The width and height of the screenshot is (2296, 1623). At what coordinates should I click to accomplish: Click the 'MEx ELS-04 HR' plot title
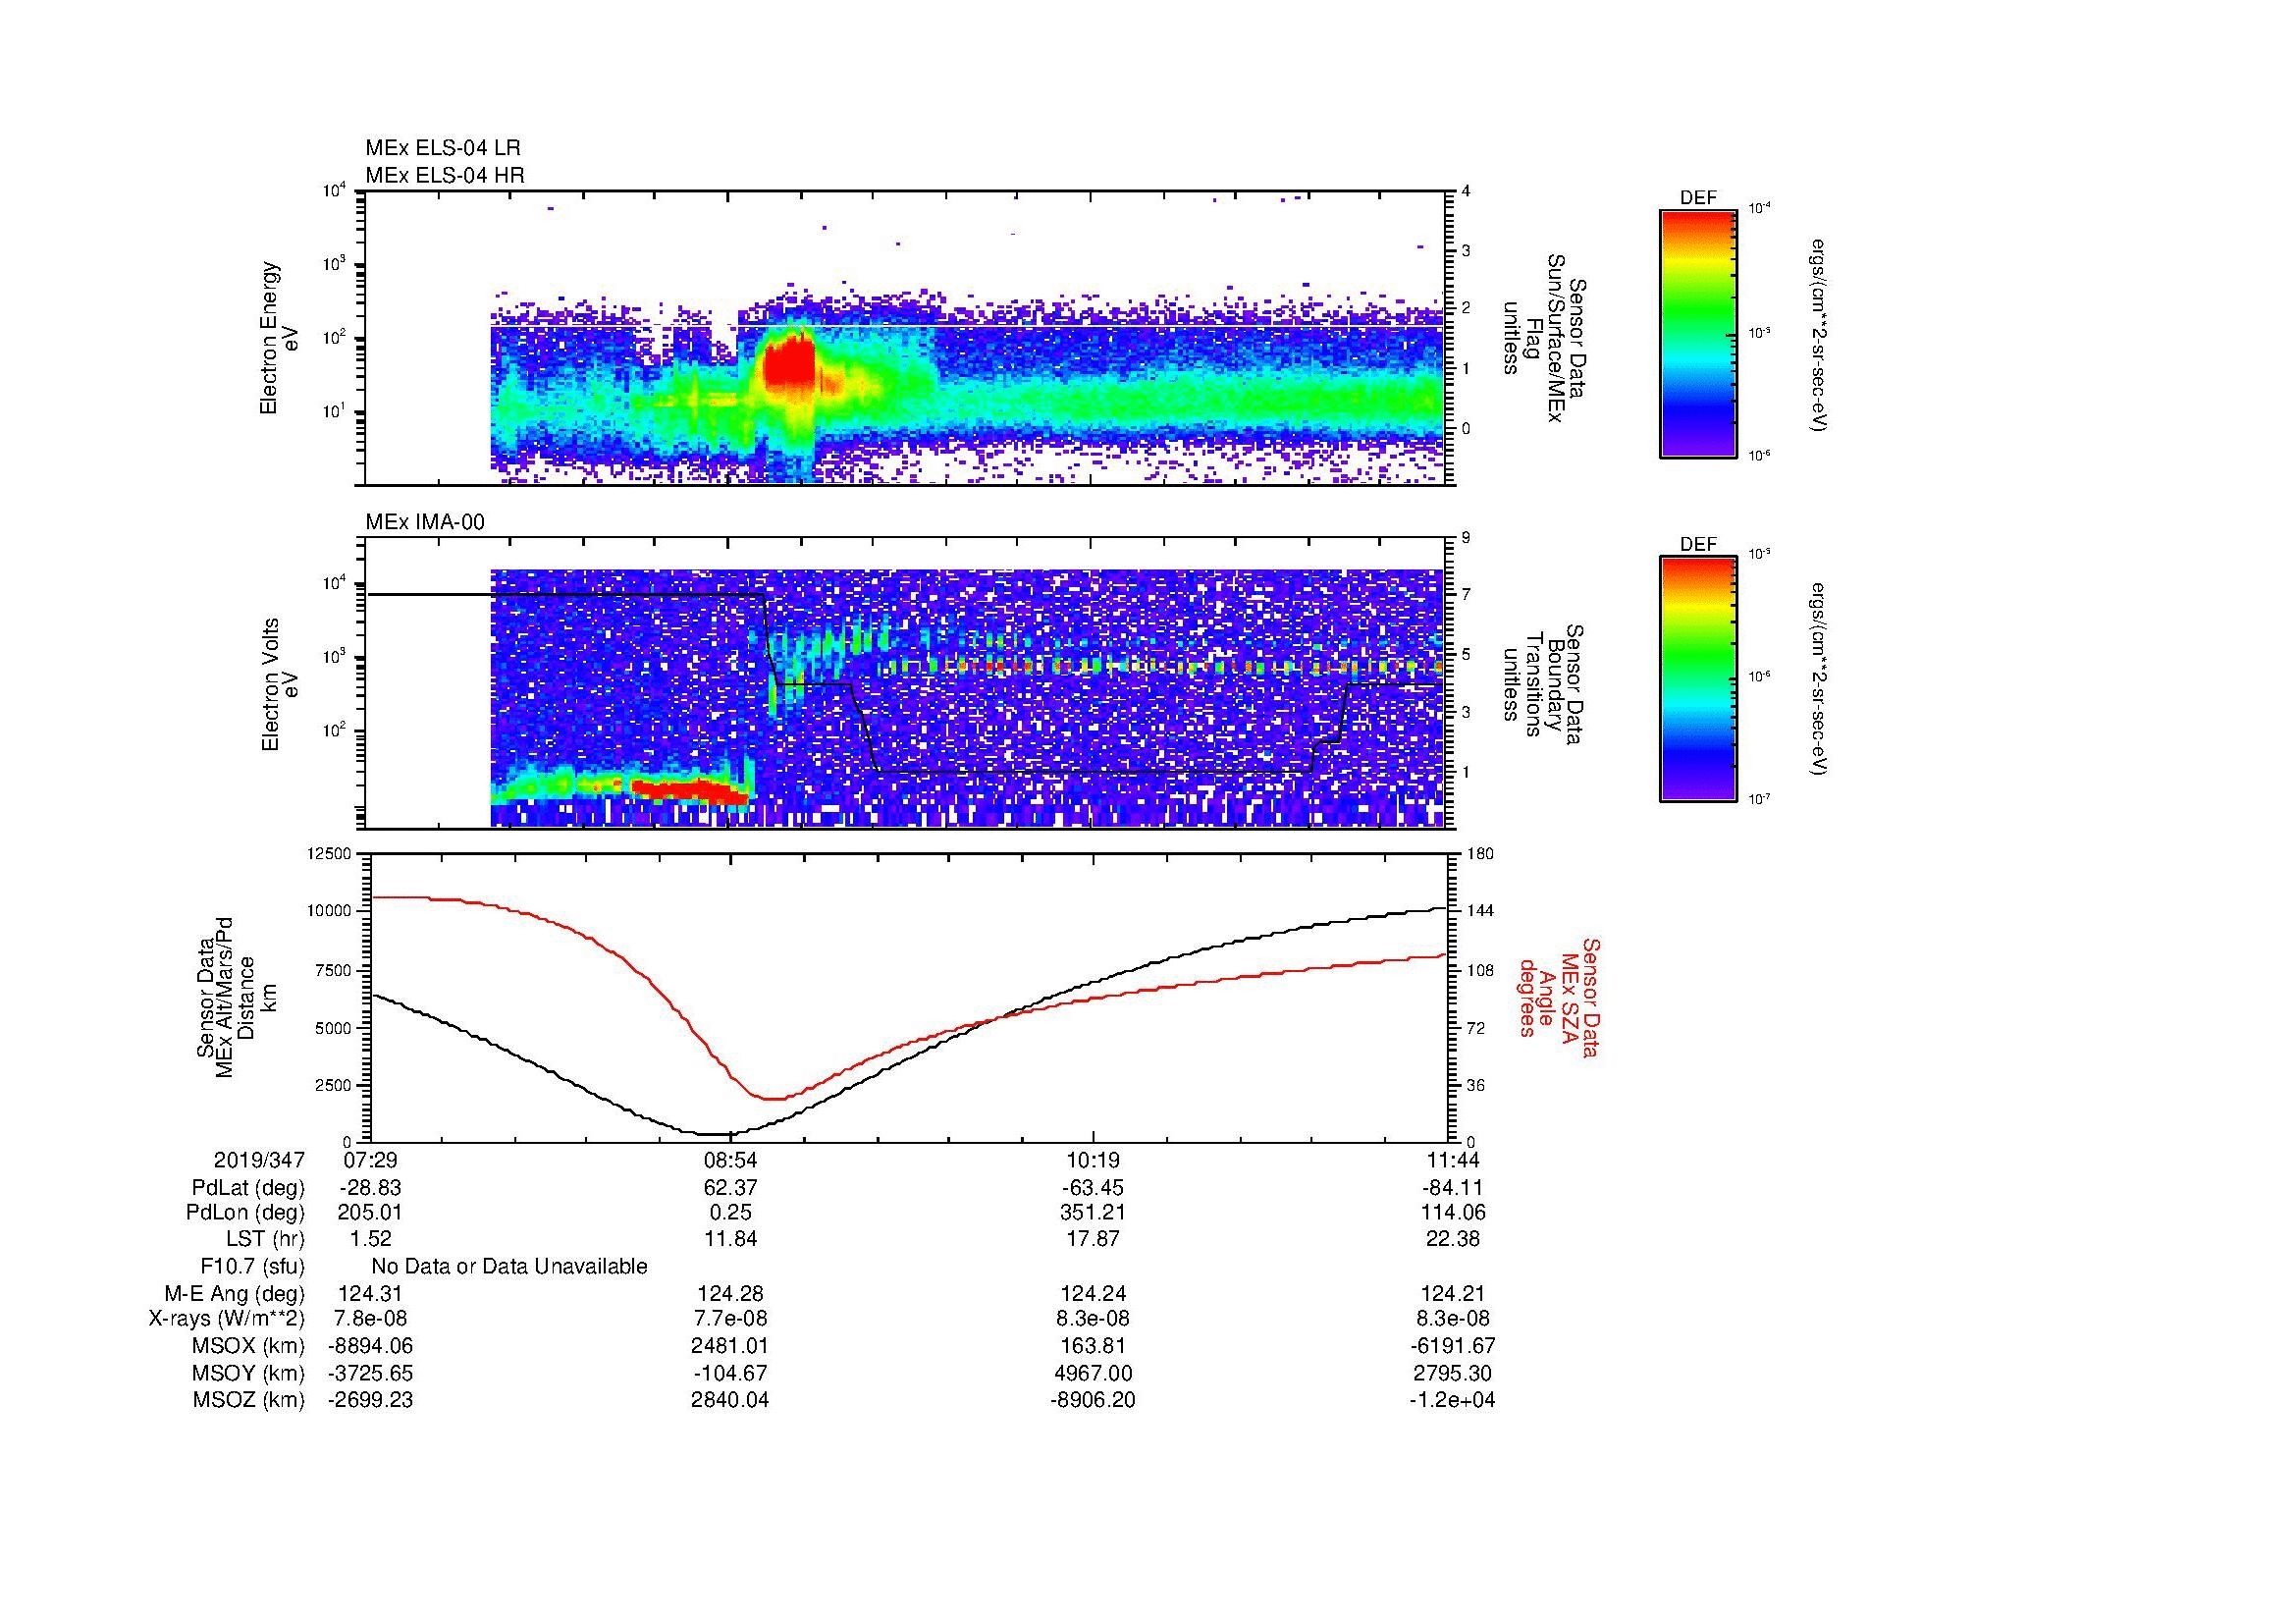click(x=445, y=175)
